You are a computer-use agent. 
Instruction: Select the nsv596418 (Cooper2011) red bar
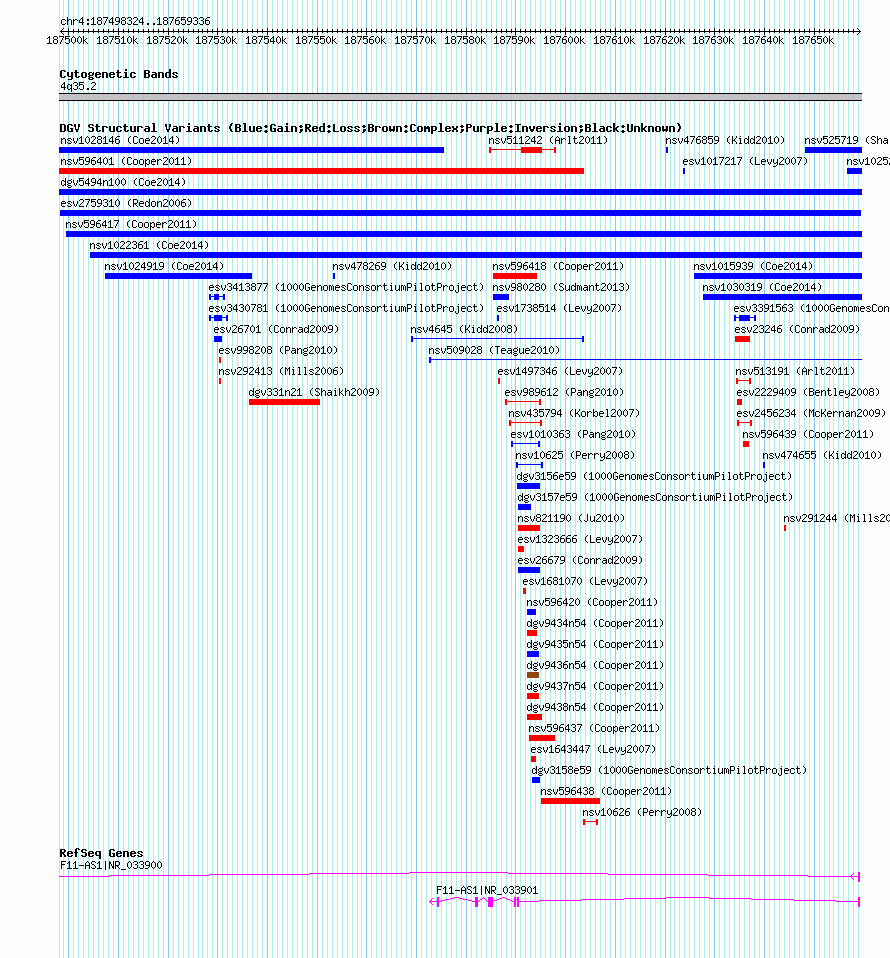514,276
